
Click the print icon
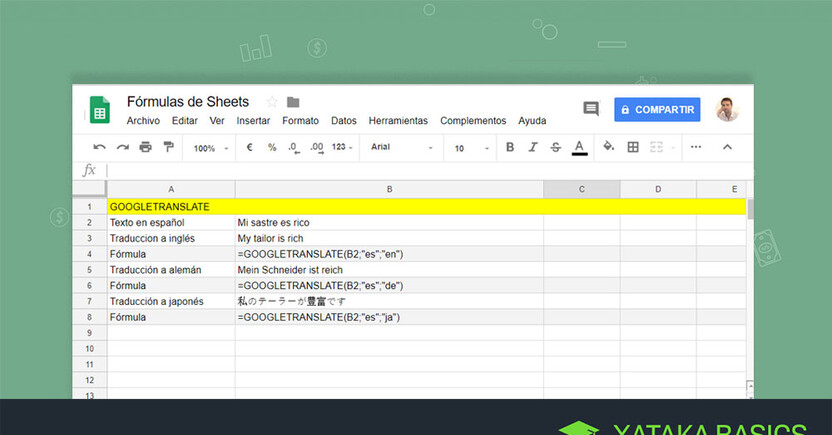[x=145, y=147]
